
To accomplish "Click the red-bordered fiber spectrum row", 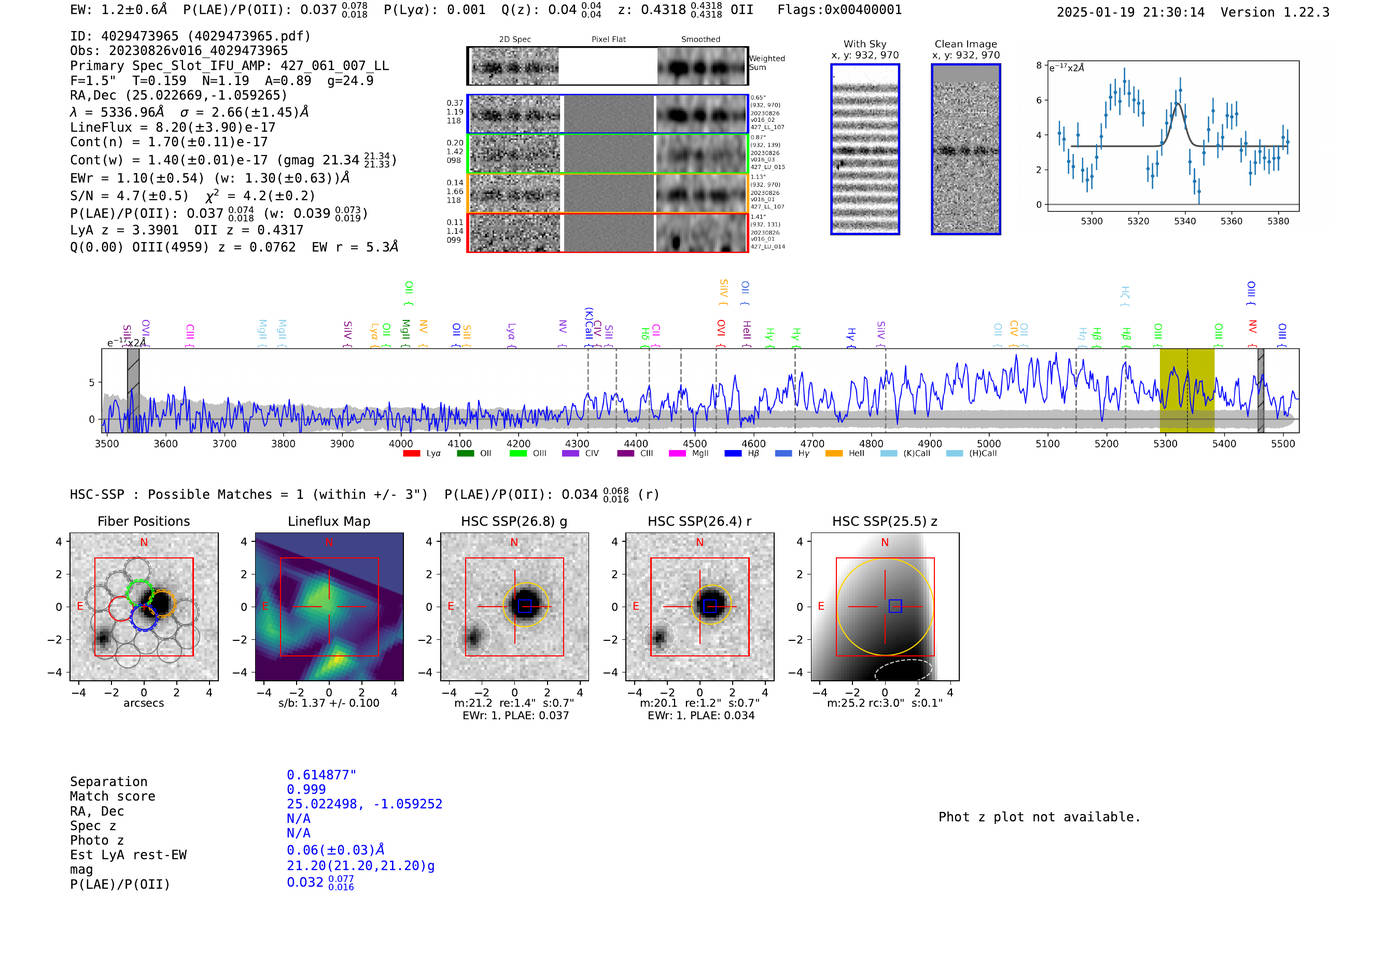I will pos(607,232).
